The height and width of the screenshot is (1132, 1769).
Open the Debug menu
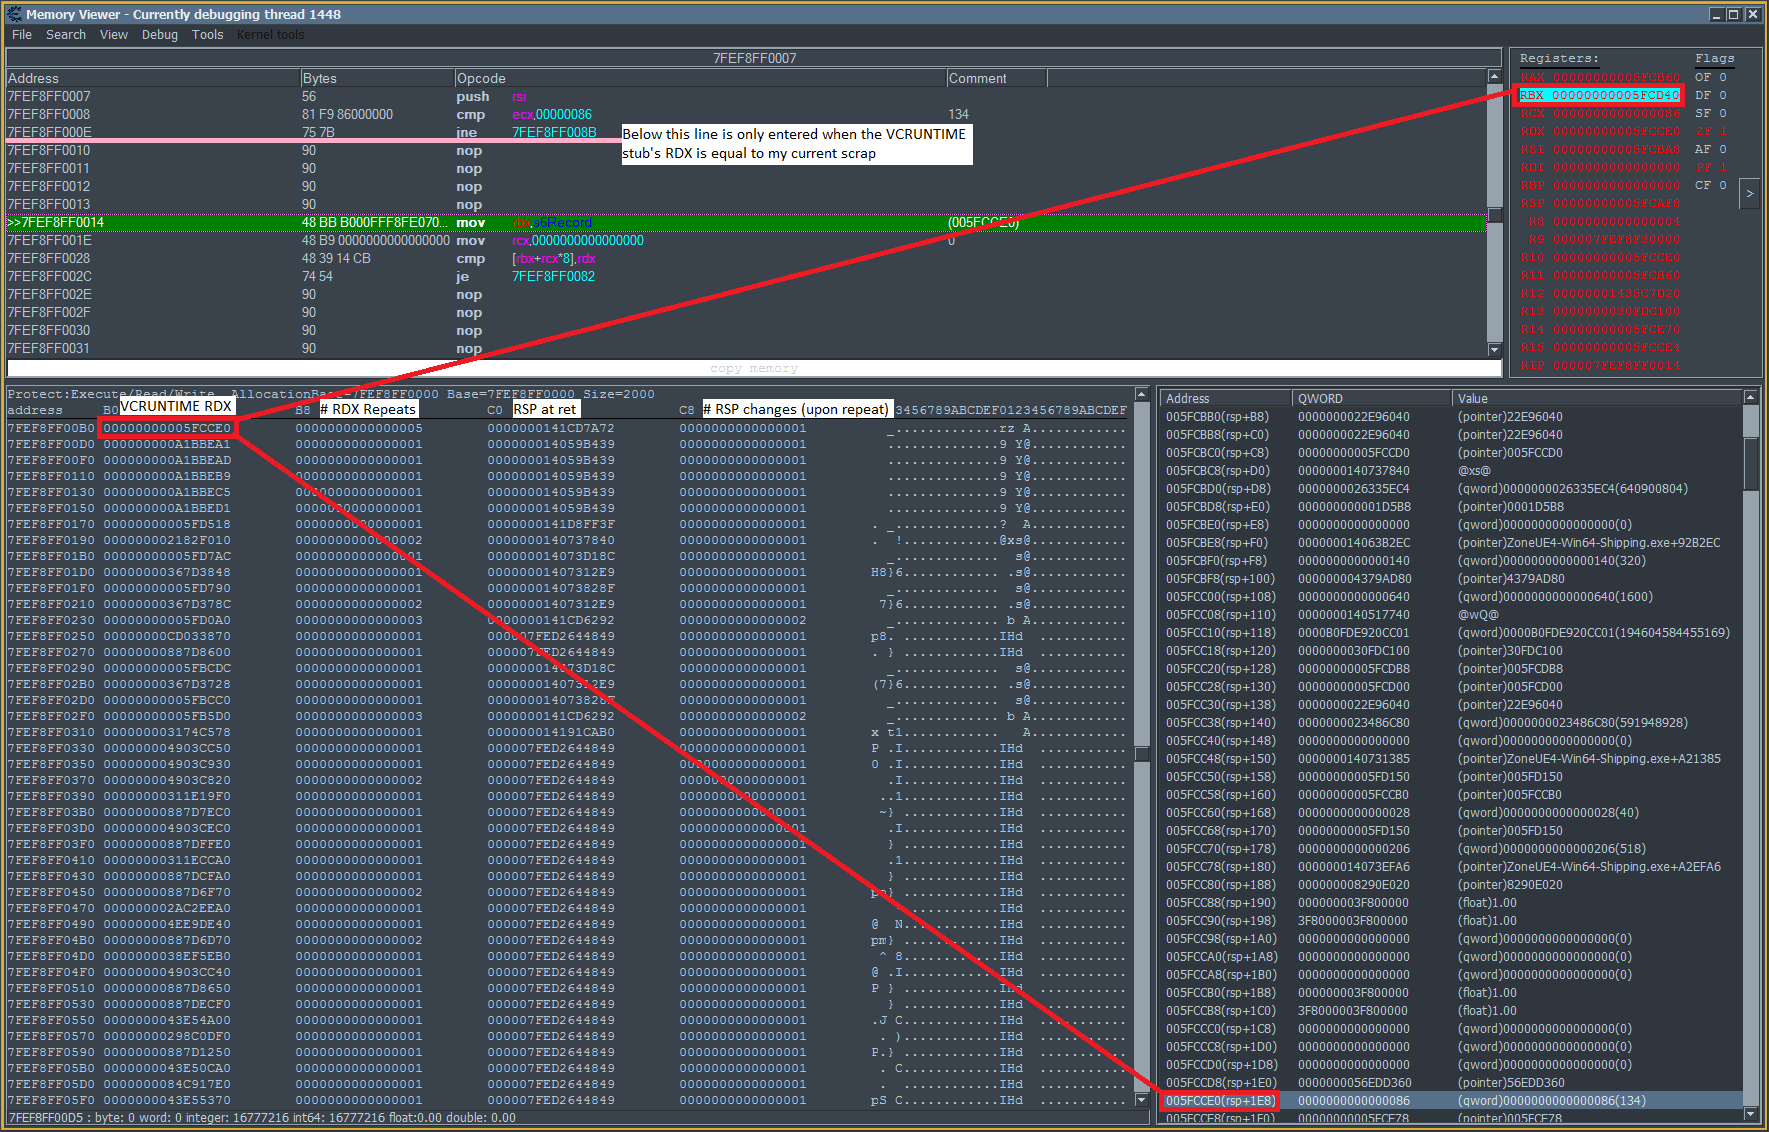159,34
